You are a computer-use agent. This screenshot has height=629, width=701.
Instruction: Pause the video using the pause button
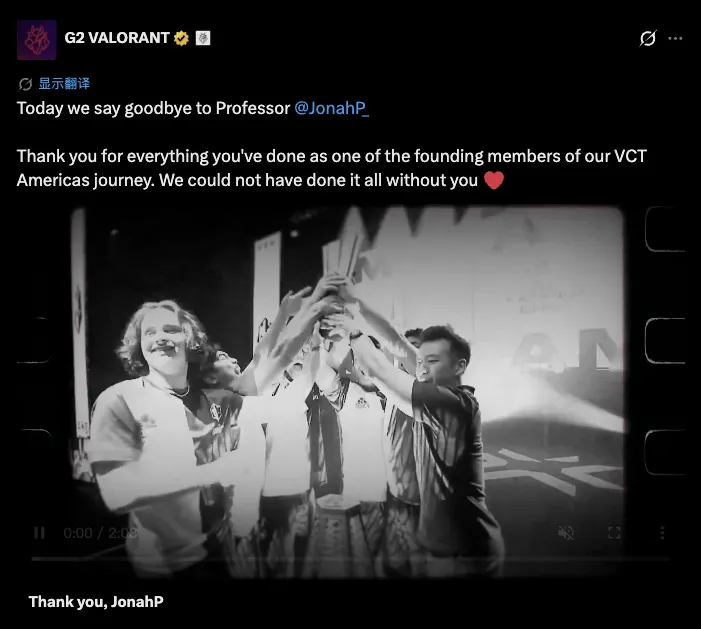pos(41,533)
